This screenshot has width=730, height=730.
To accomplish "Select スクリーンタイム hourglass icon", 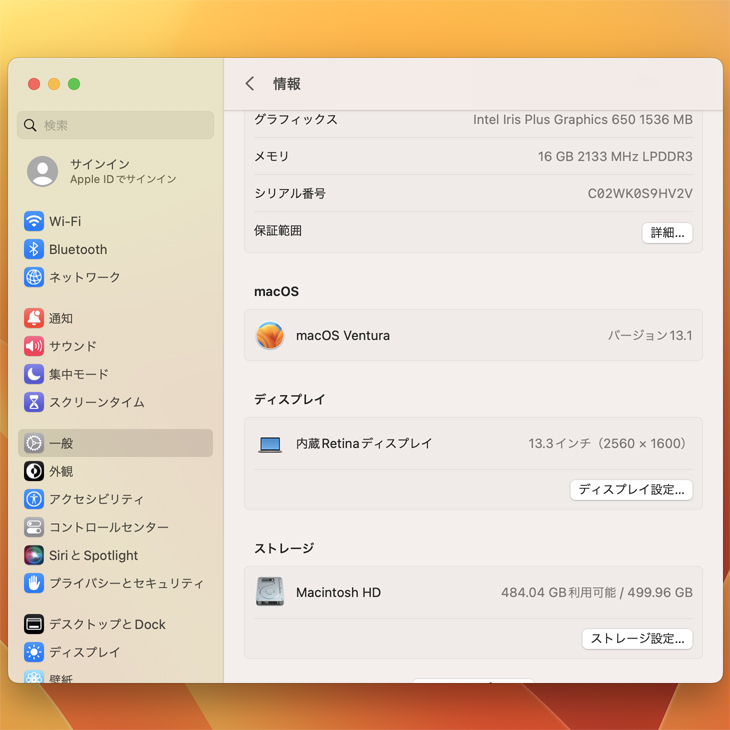I will (34, 402).
